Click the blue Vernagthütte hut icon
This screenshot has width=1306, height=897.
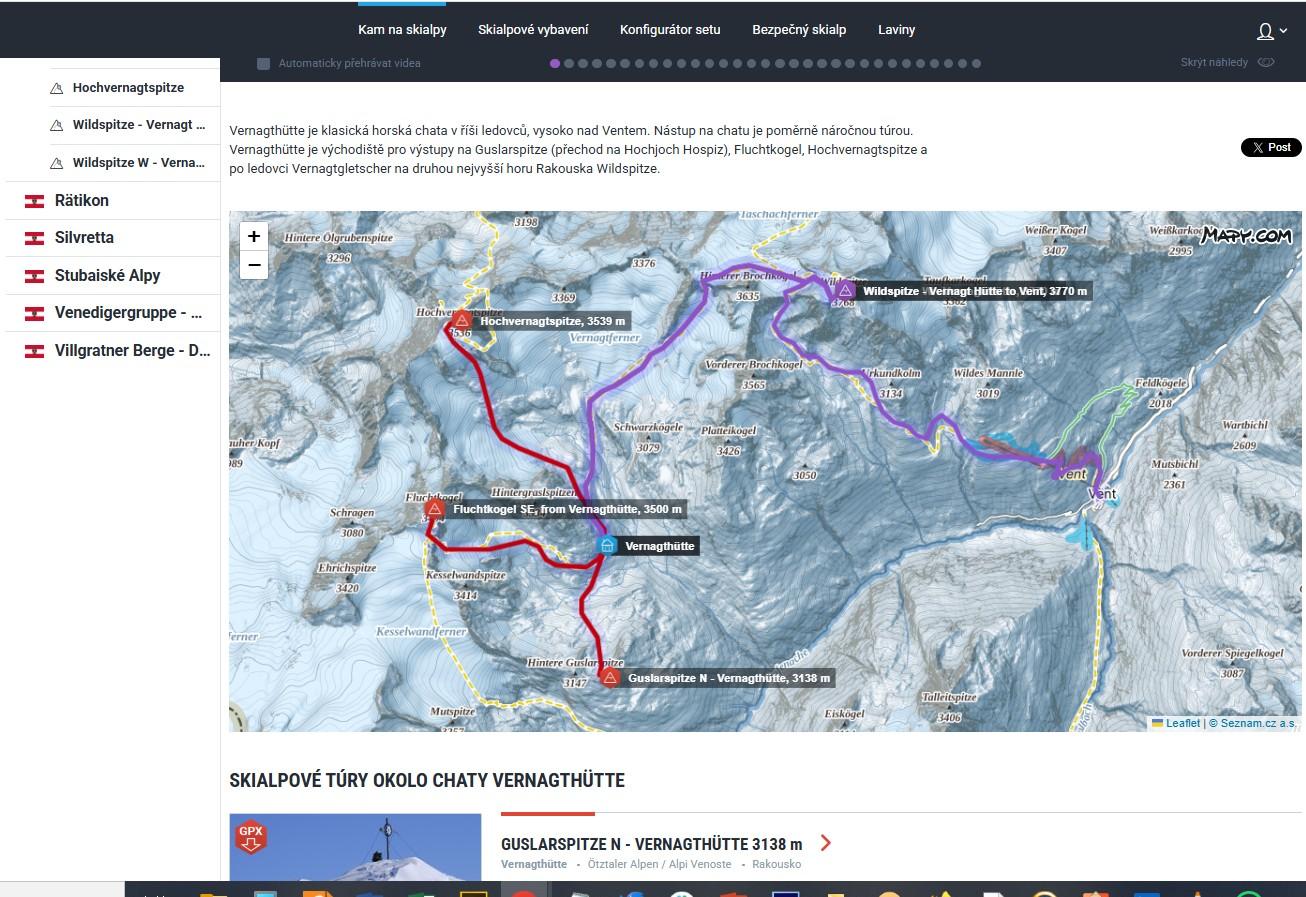point(606,545)
